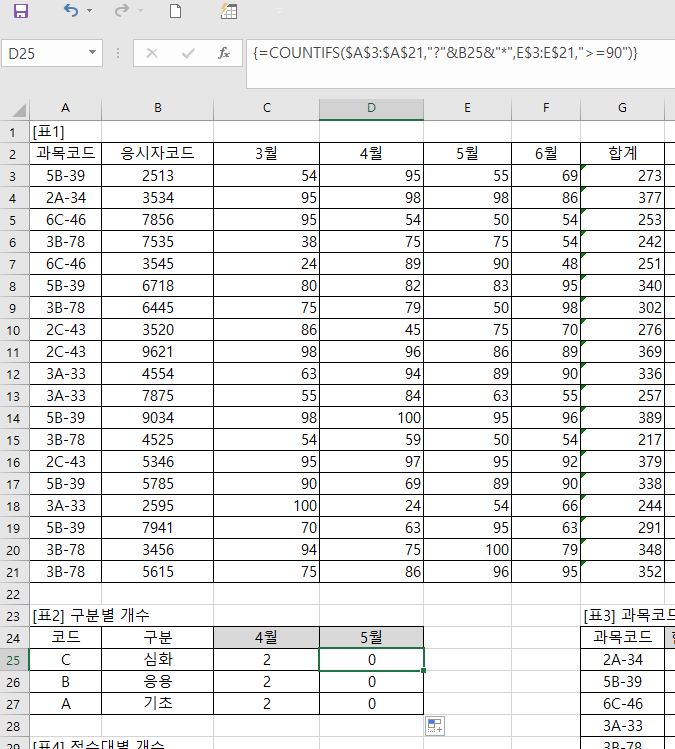This screenshot has width=675, height=749.
Task: Select the column D header
Action: point(371,108)
